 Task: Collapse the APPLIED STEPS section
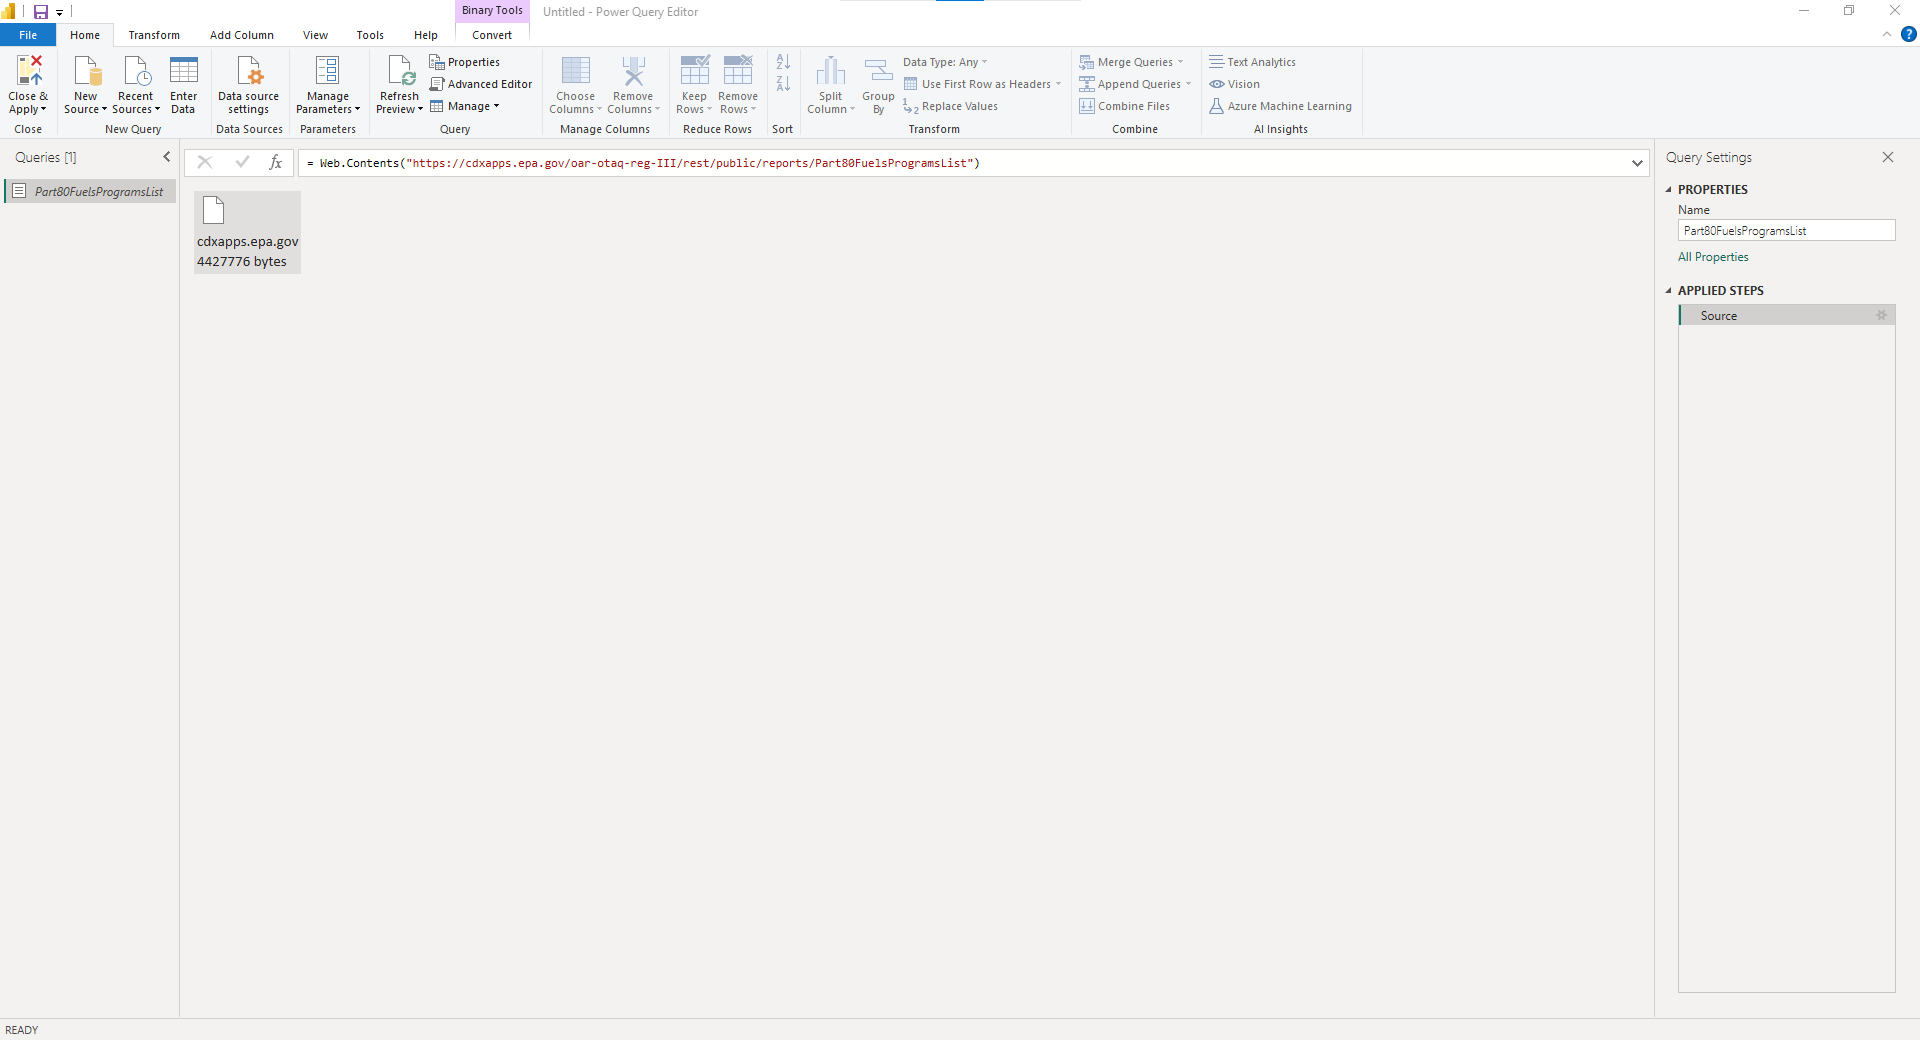click(x=1668, y=290)
